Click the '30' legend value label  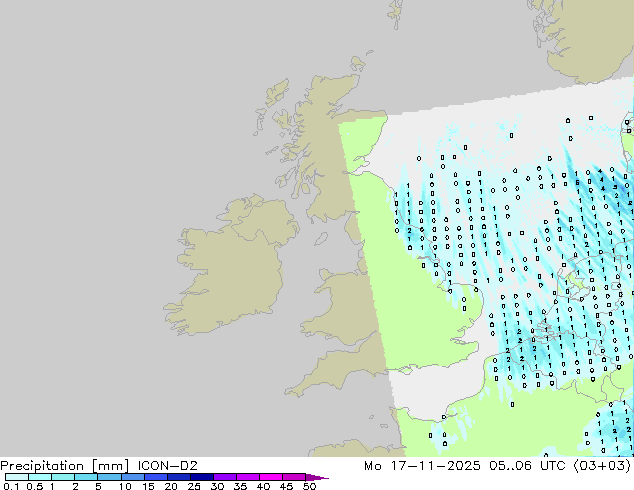coord(217,486)
